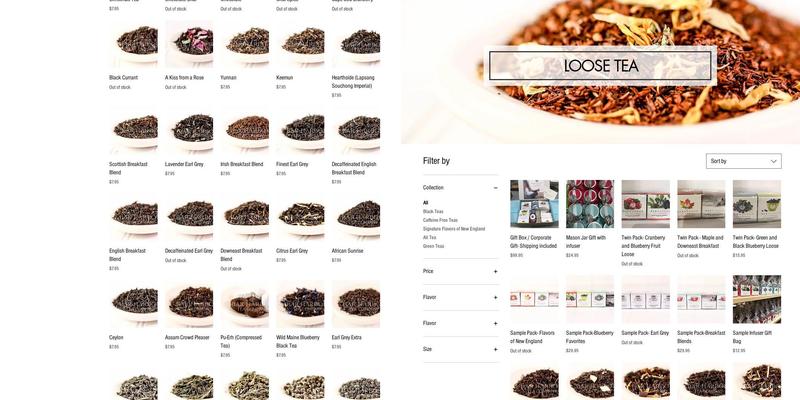Viewport: 800px width, 400px height.
Task: Collapse the Collection filter section
Action: point(495,188)
